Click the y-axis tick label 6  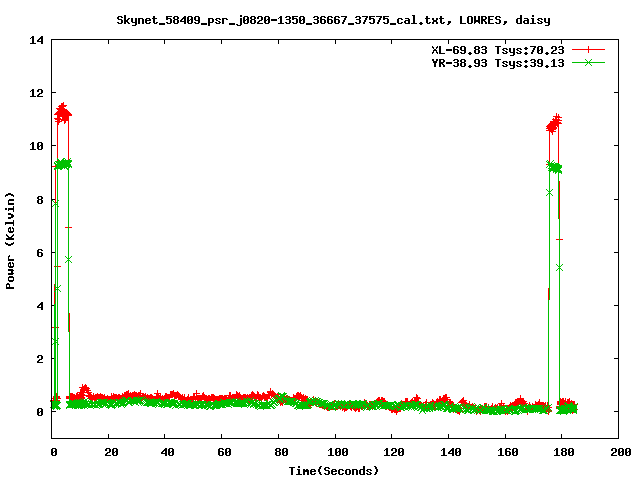coord(40,253)
